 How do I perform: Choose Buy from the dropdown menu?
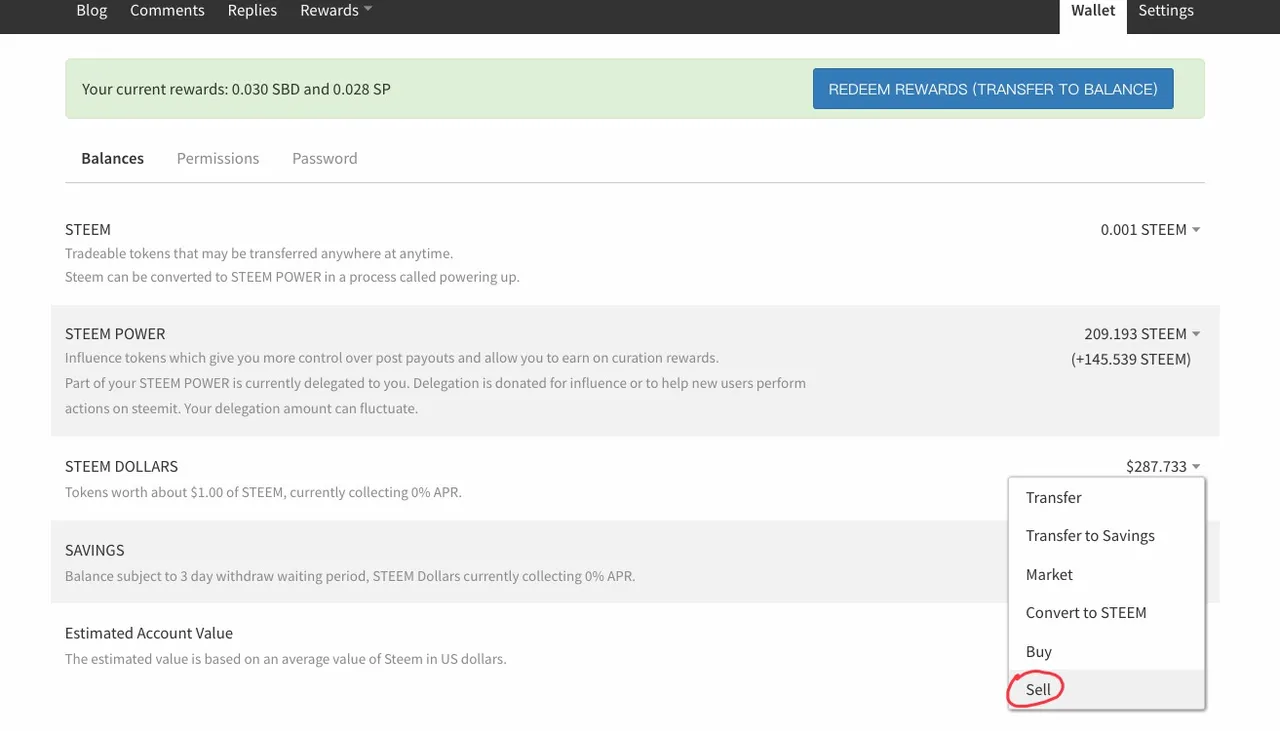(x=1107, y=651)
